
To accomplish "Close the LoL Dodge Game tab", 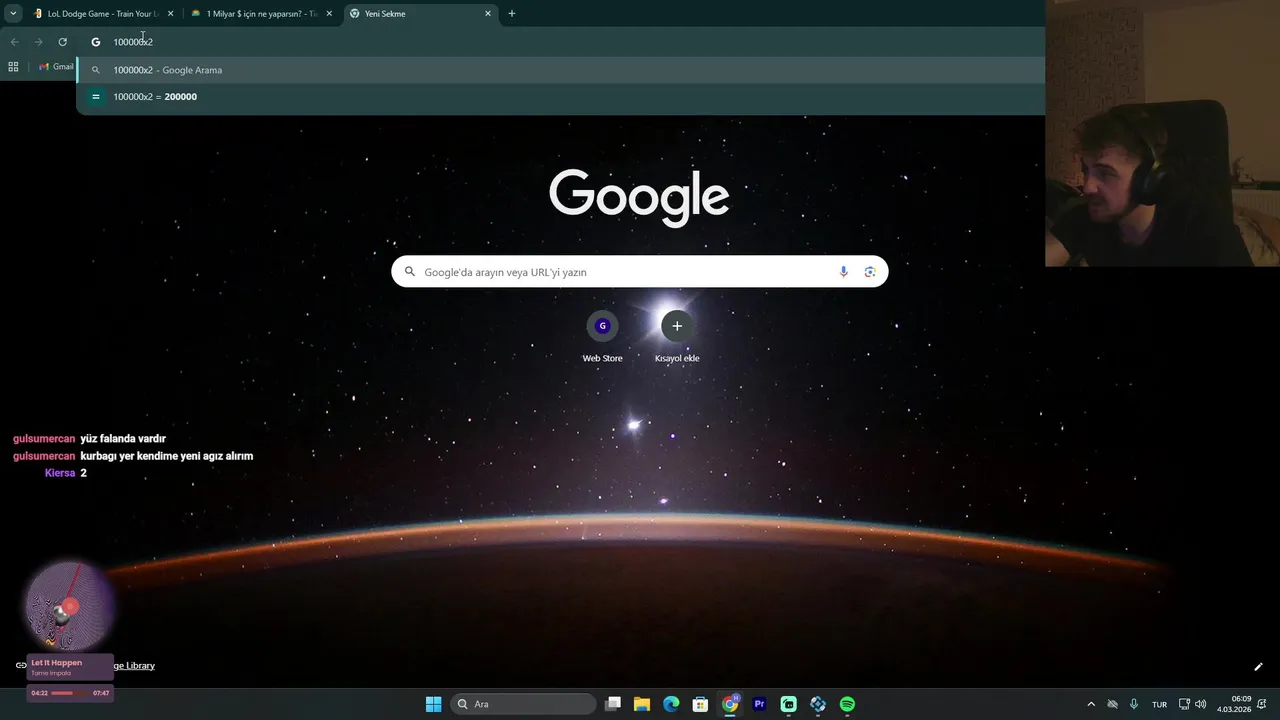I will [x=170, y=14].
